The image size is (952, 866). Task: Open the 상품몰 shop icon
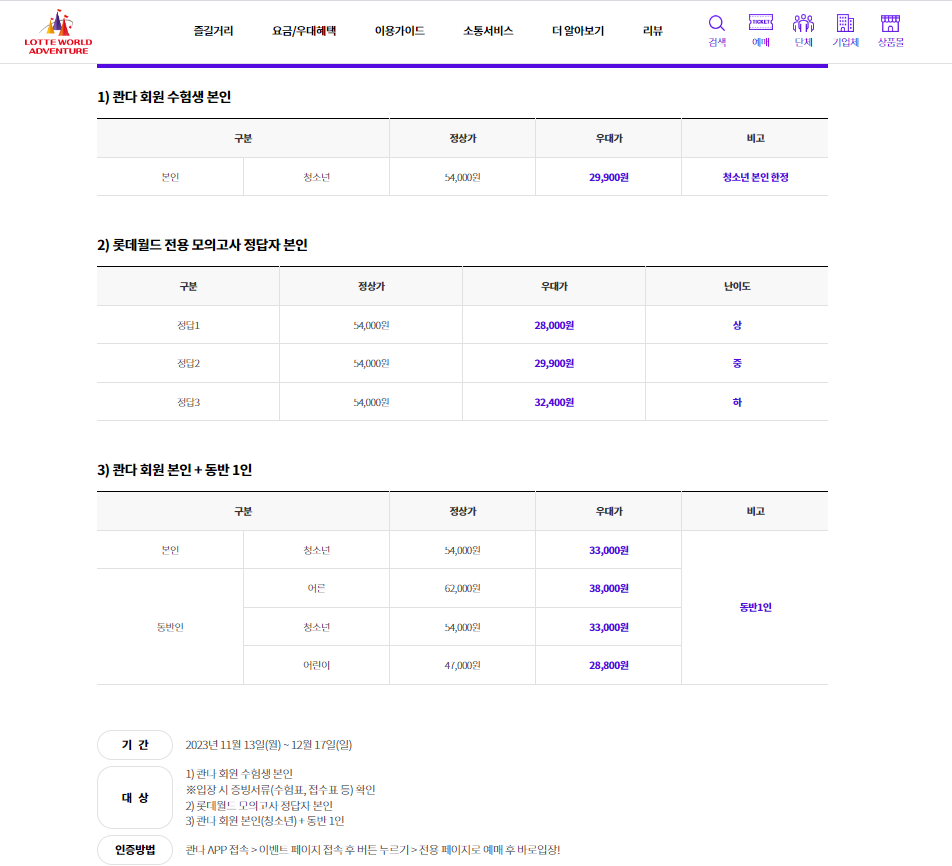[890, 31]
